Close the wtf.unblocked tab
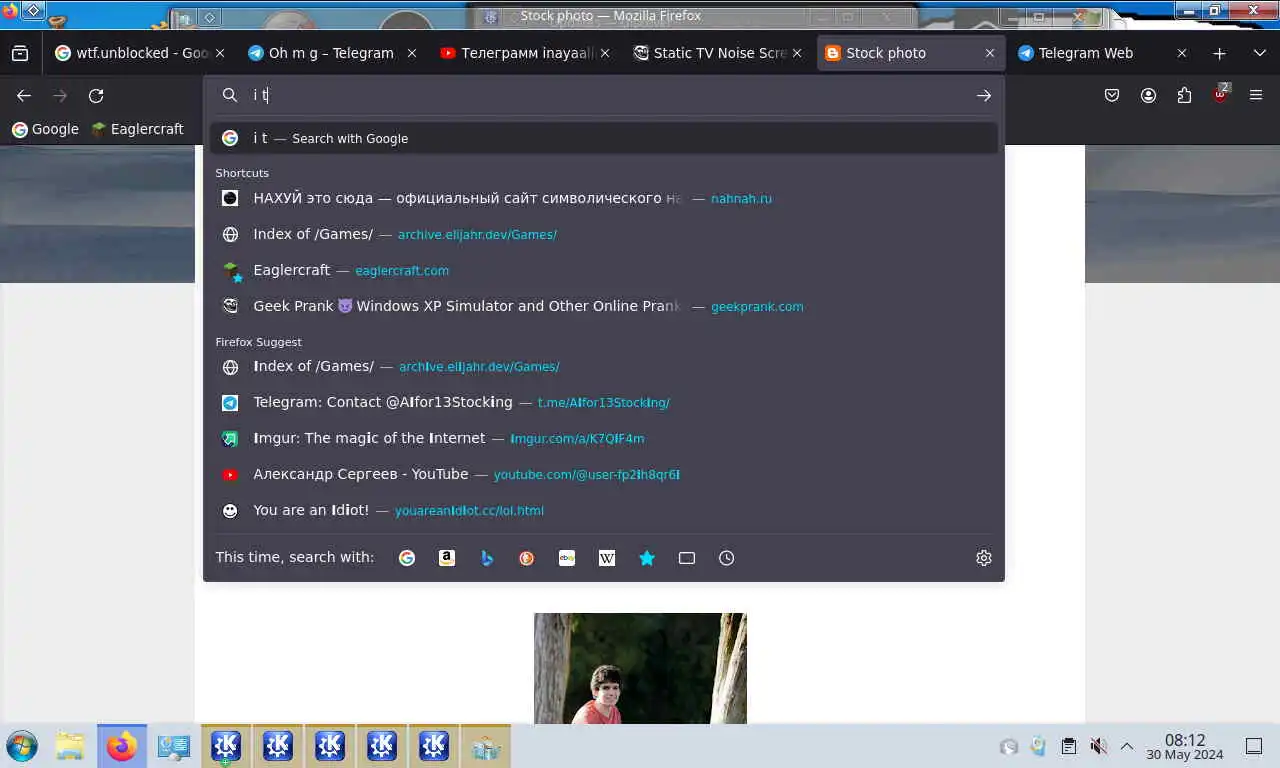This screenshot has height=768, width=1280. (220, 53)
